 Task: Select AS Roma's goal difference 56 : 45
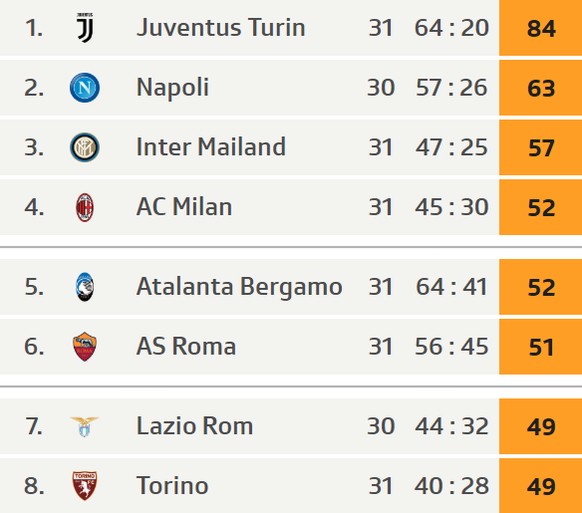click(451, 346)
